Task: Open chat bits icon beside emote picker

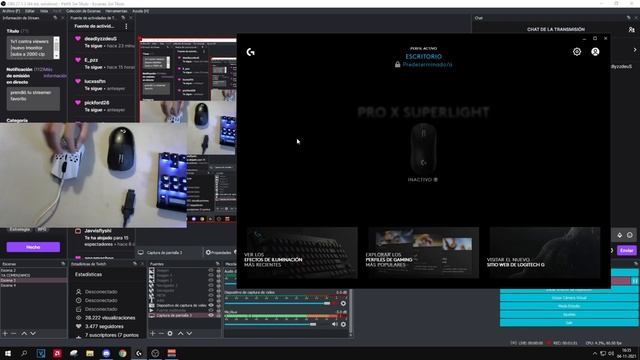Action: 620,235
